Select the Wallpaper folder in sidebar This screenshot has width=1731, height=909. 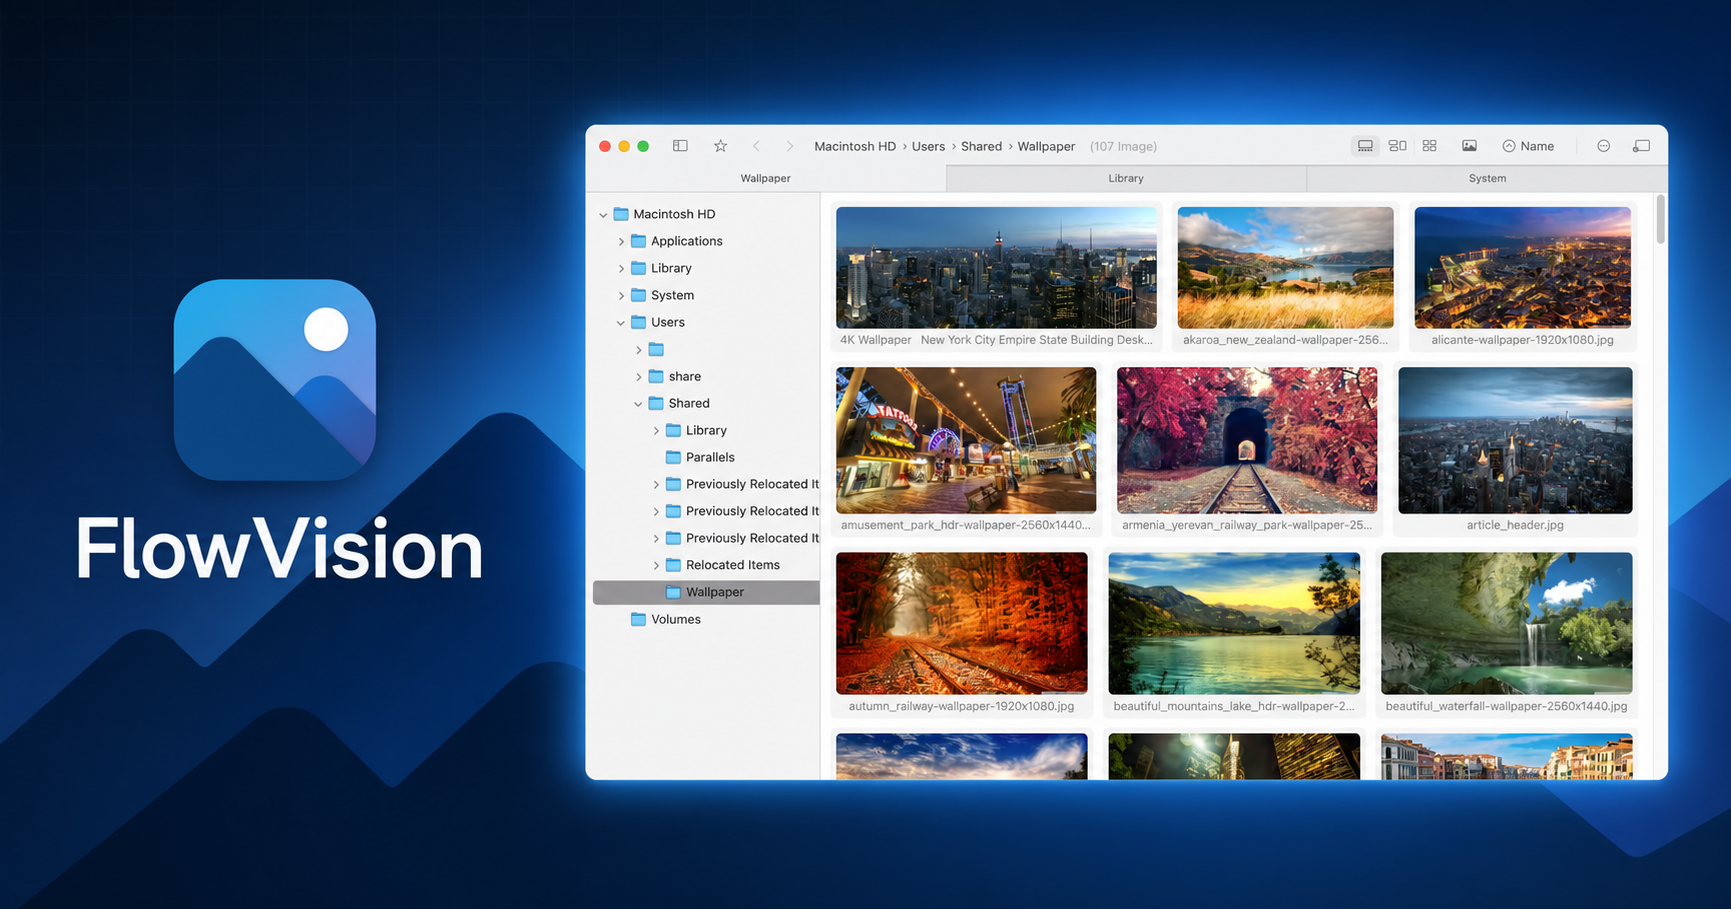pyautogui.click(x=706, y=592)
